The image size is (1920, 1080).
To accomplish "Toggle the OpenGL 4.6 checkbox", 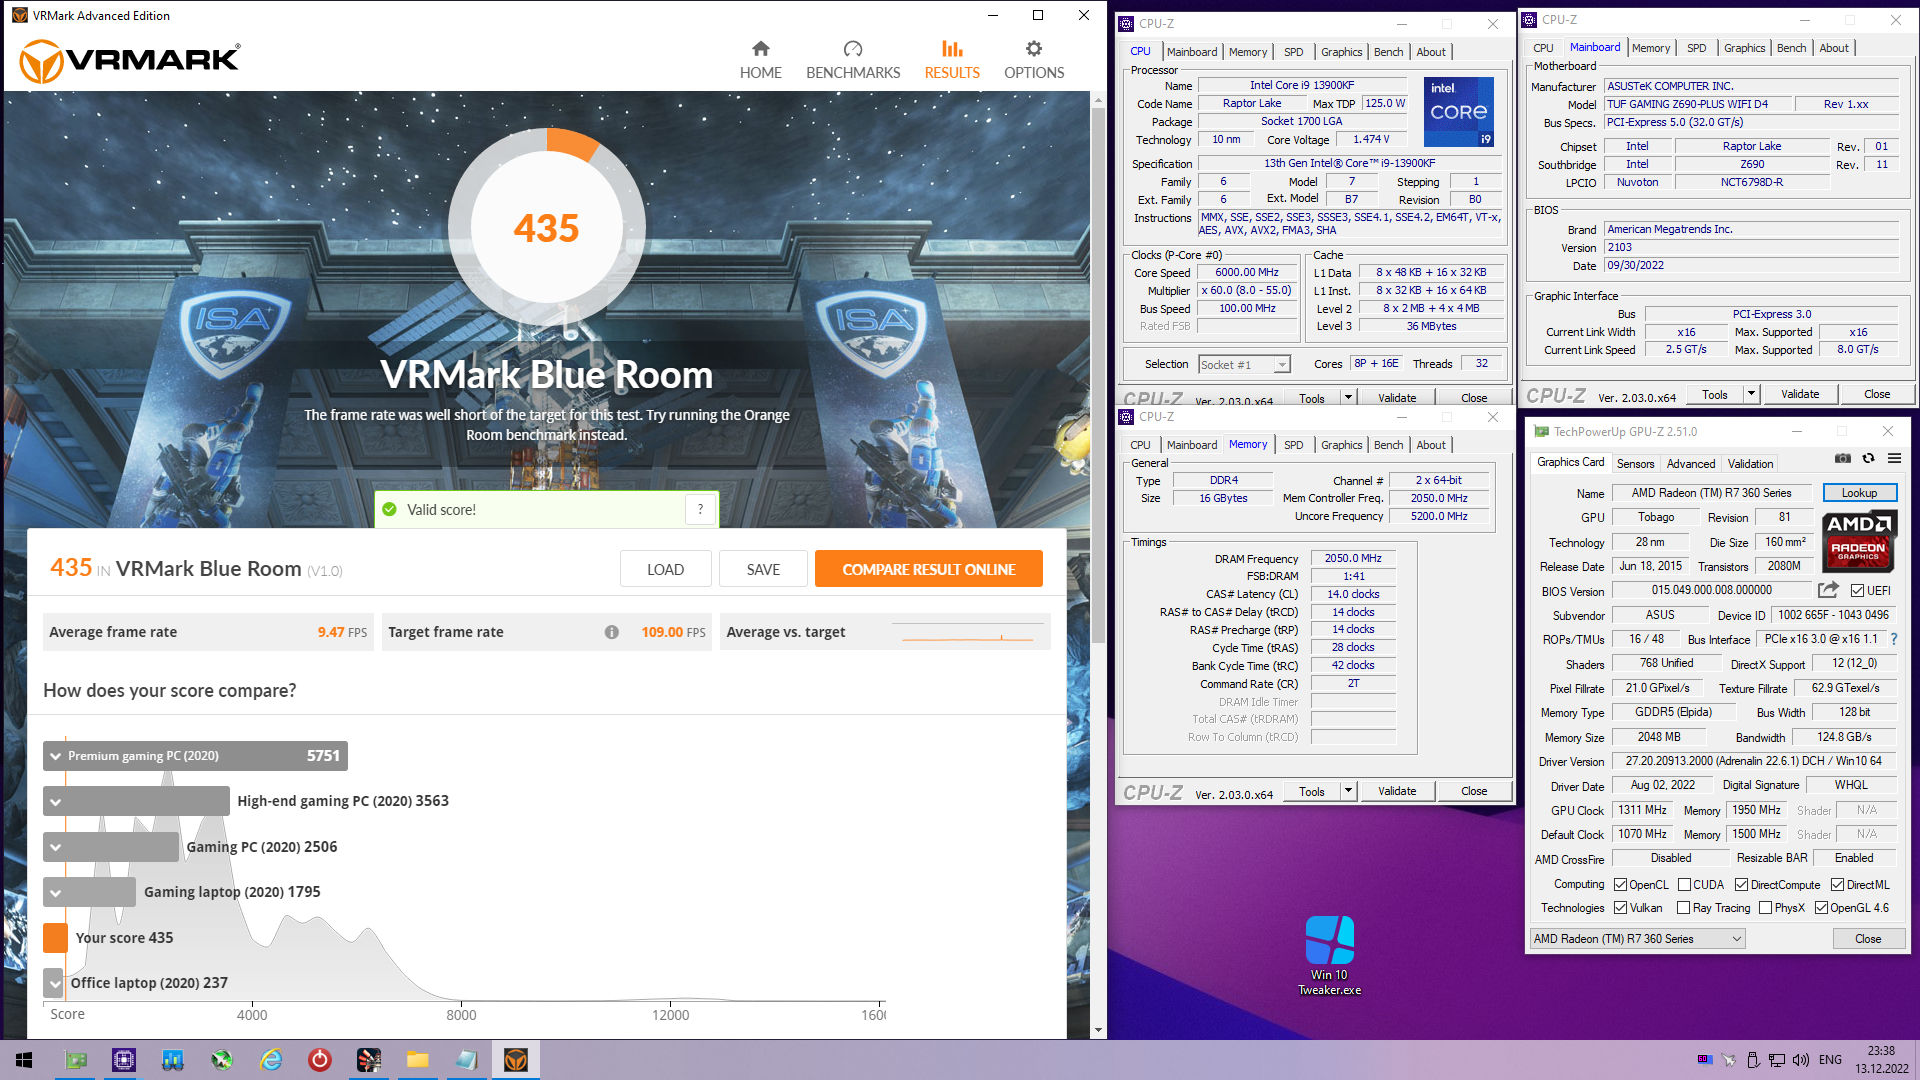I will coord(1821,908).
